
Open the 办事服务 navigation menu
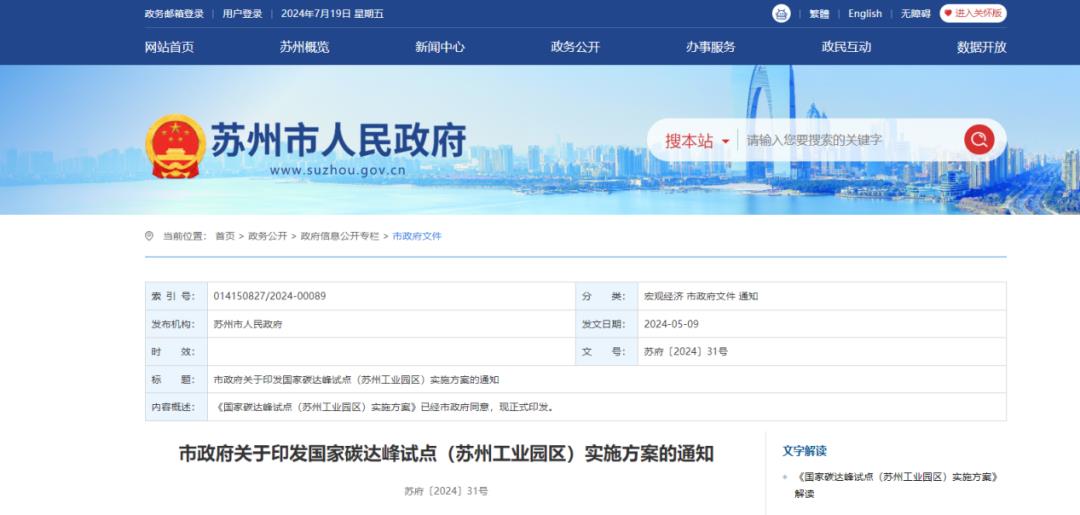(x=710, y=47)
